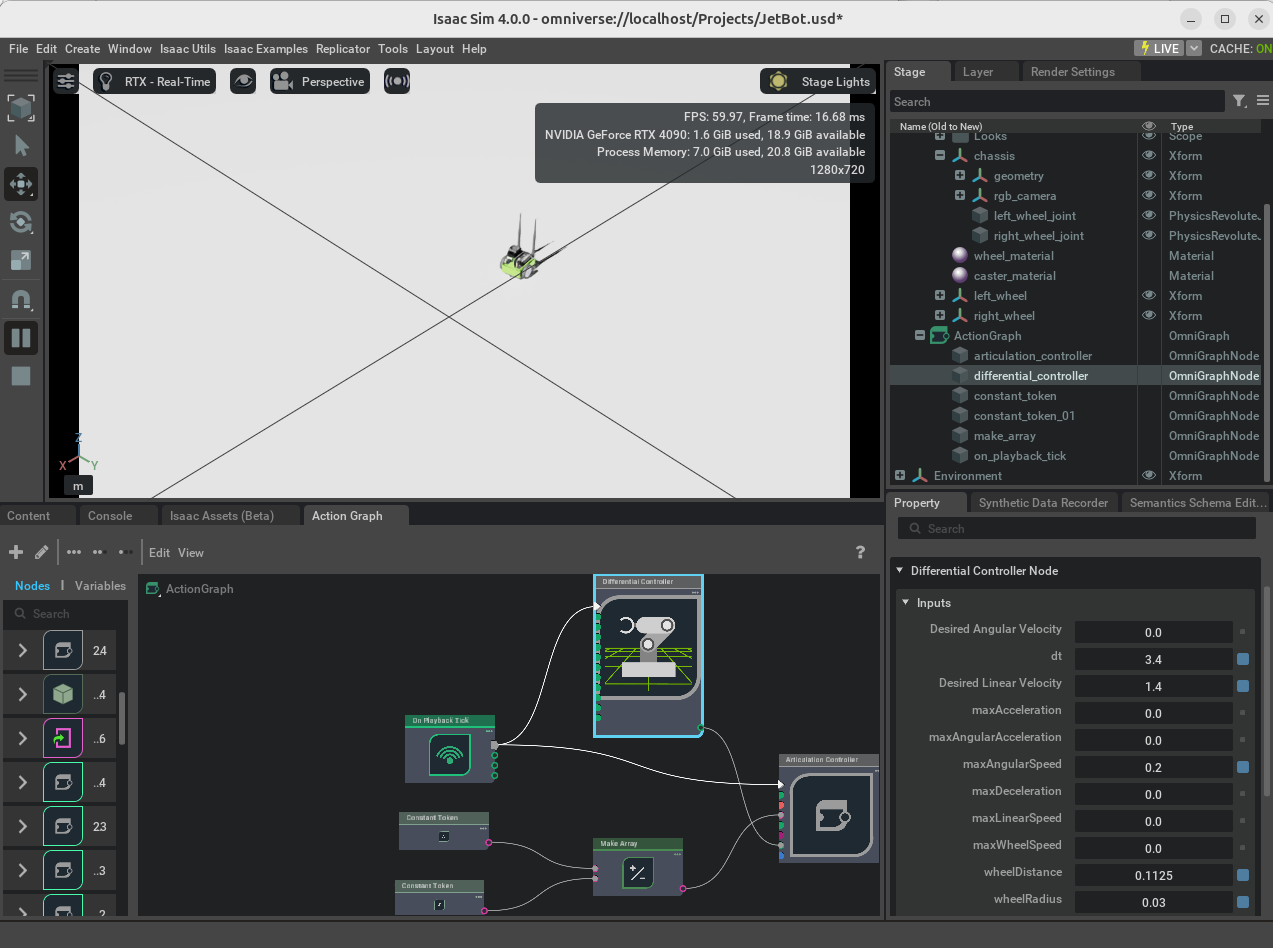The width and height of the screenshot is (1273, 948).
Task: Toggle visibility of chassis prim
Action: coord(1149,156)
